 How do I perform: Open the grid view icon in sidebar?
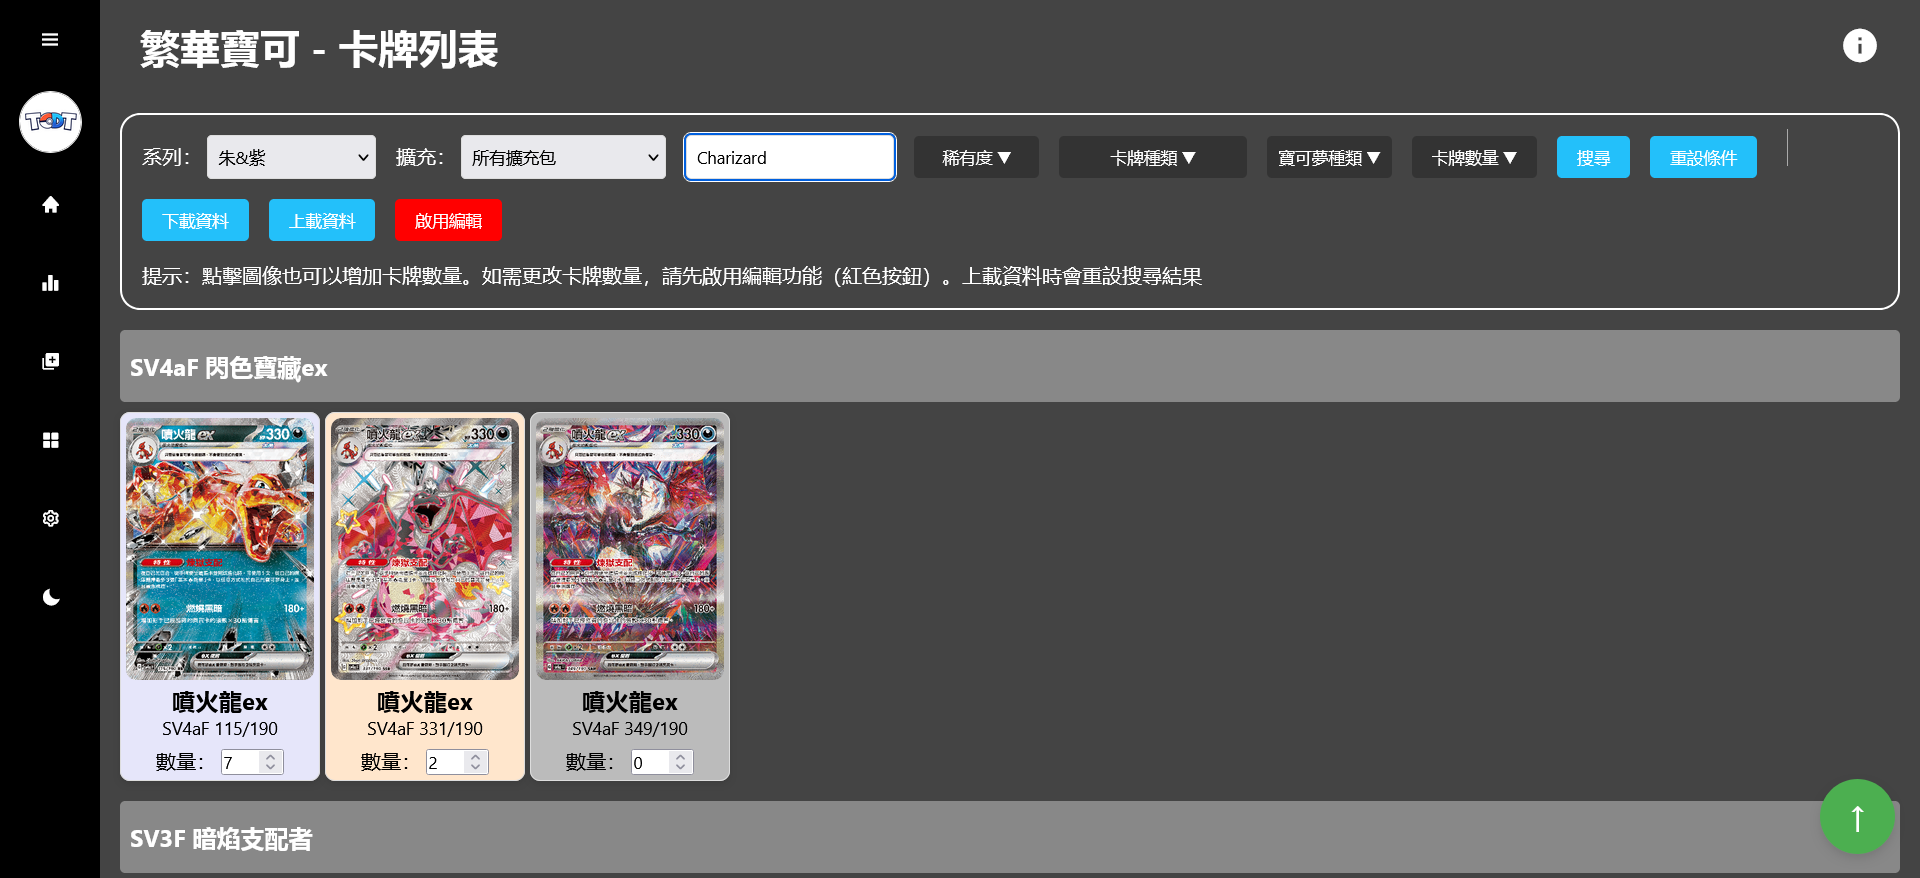coord(50,440)
